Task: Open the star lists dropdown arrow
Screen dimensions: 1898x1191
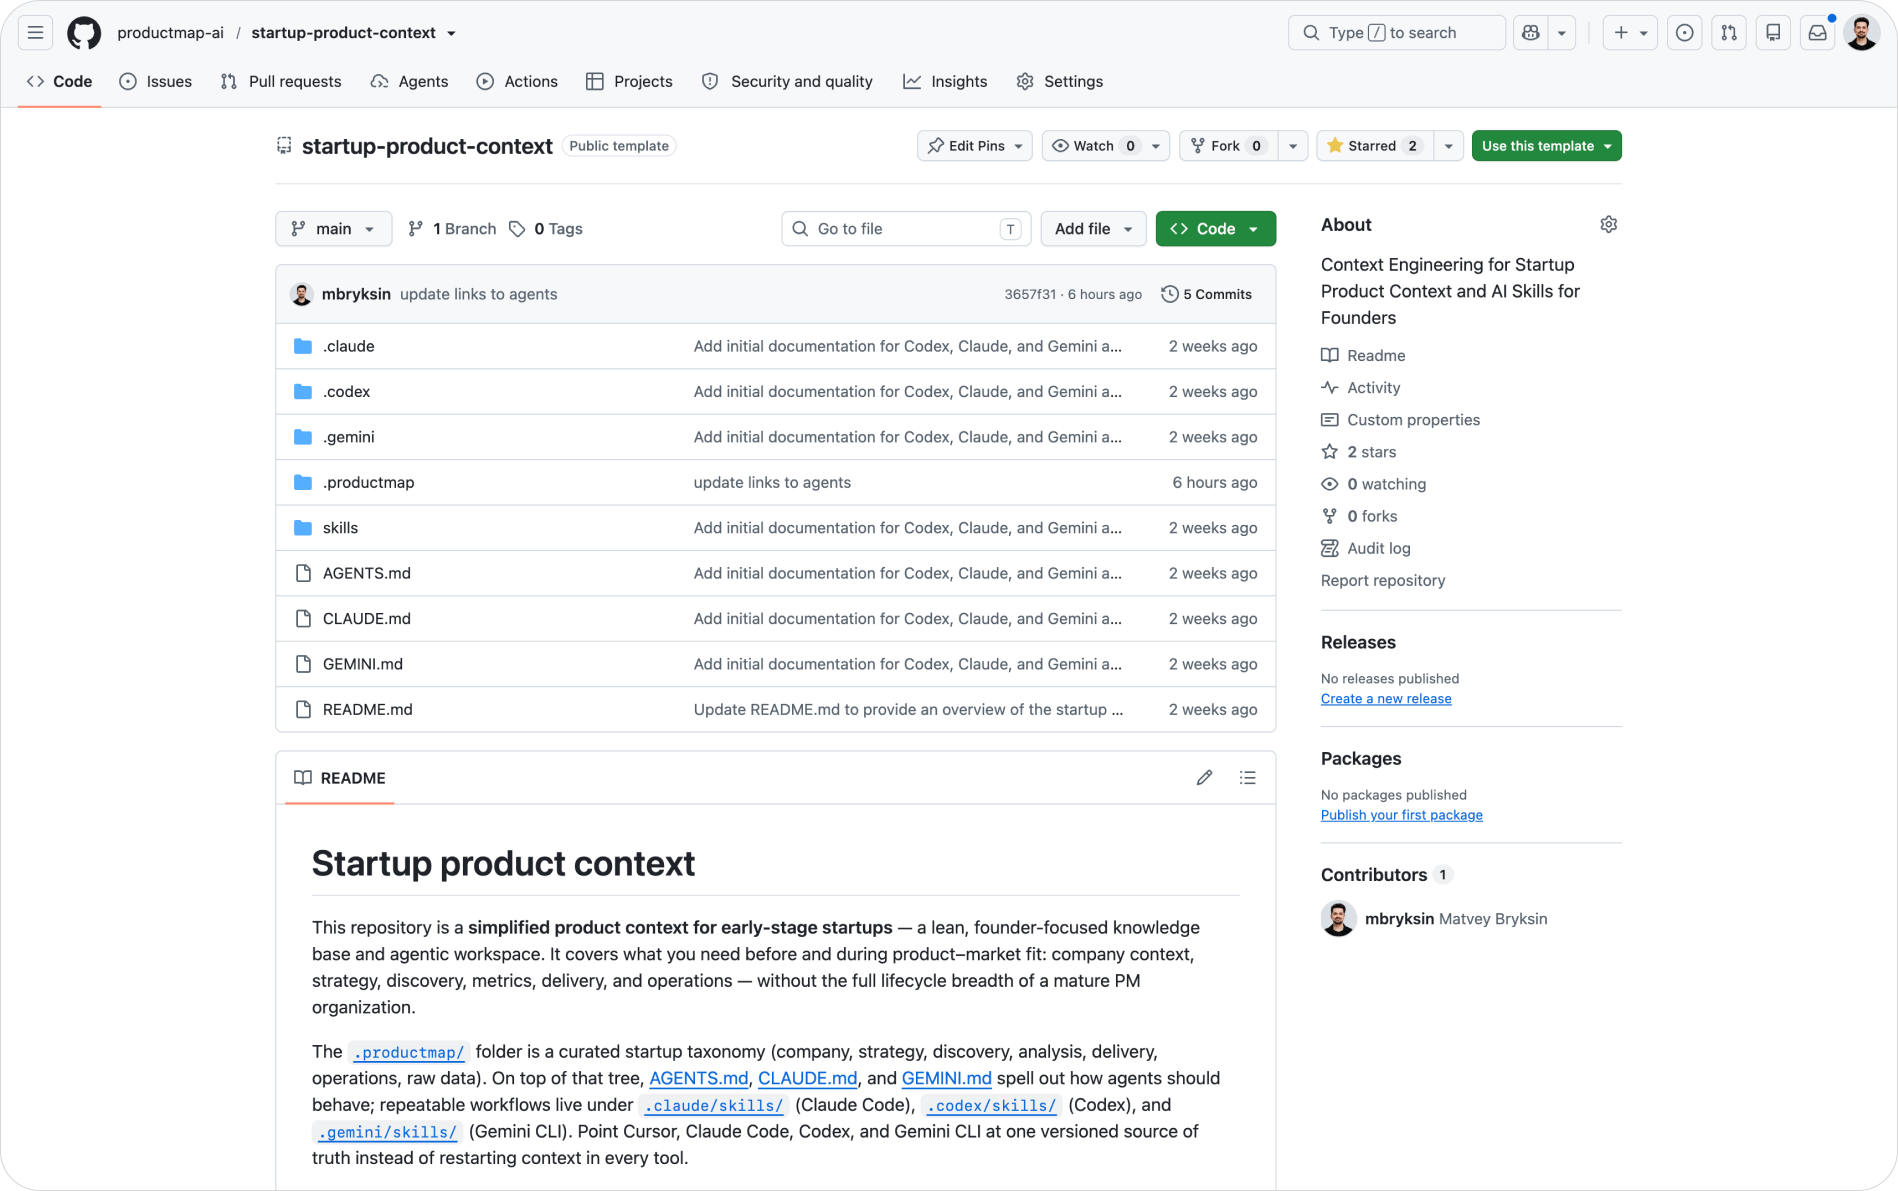Action: (x=1448, y=146)
